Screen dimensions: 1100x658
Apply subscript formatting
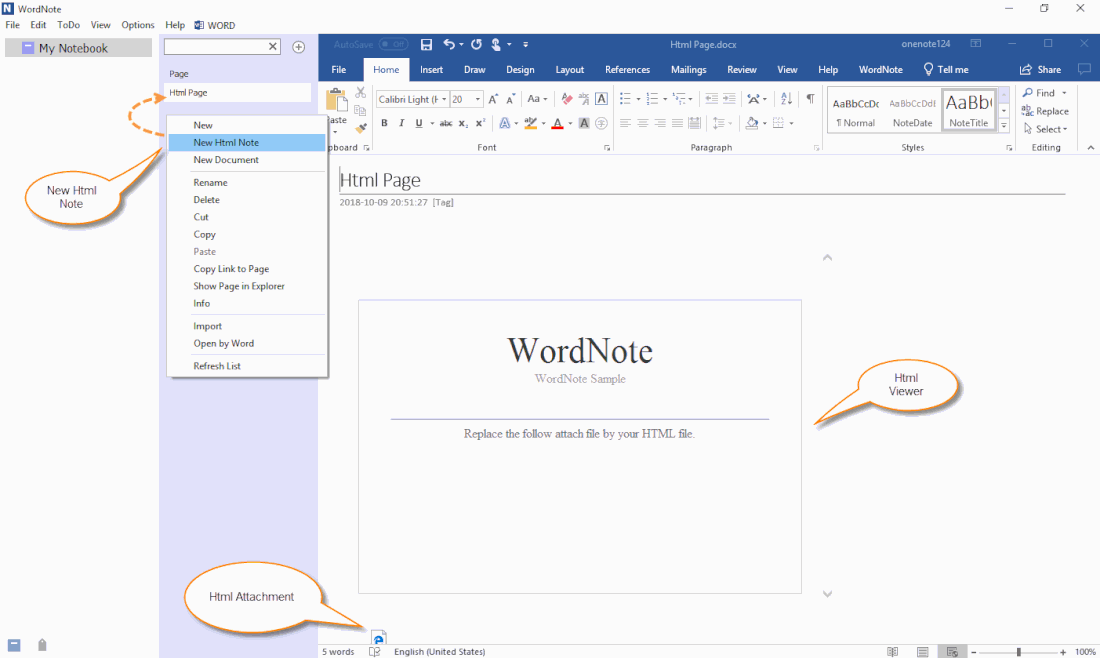tap(463, 123)
